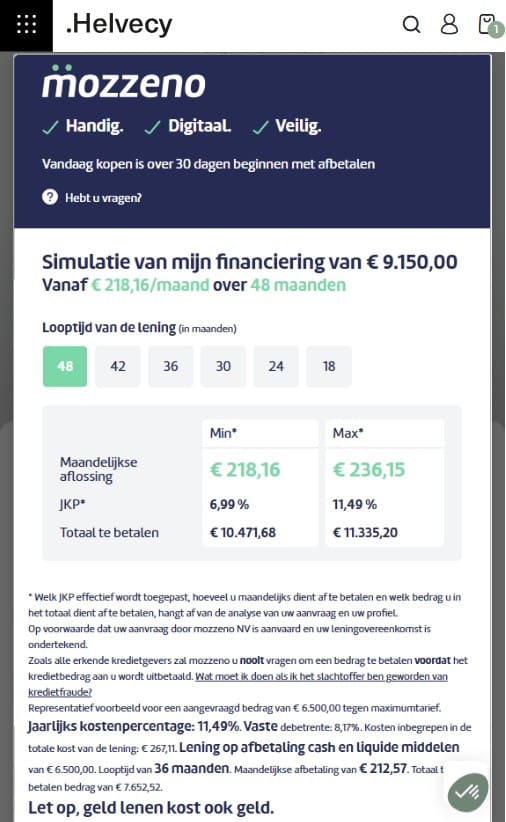Click the green checkmark chat badge
The image size is (506, 822).
[x=468, y=792]
